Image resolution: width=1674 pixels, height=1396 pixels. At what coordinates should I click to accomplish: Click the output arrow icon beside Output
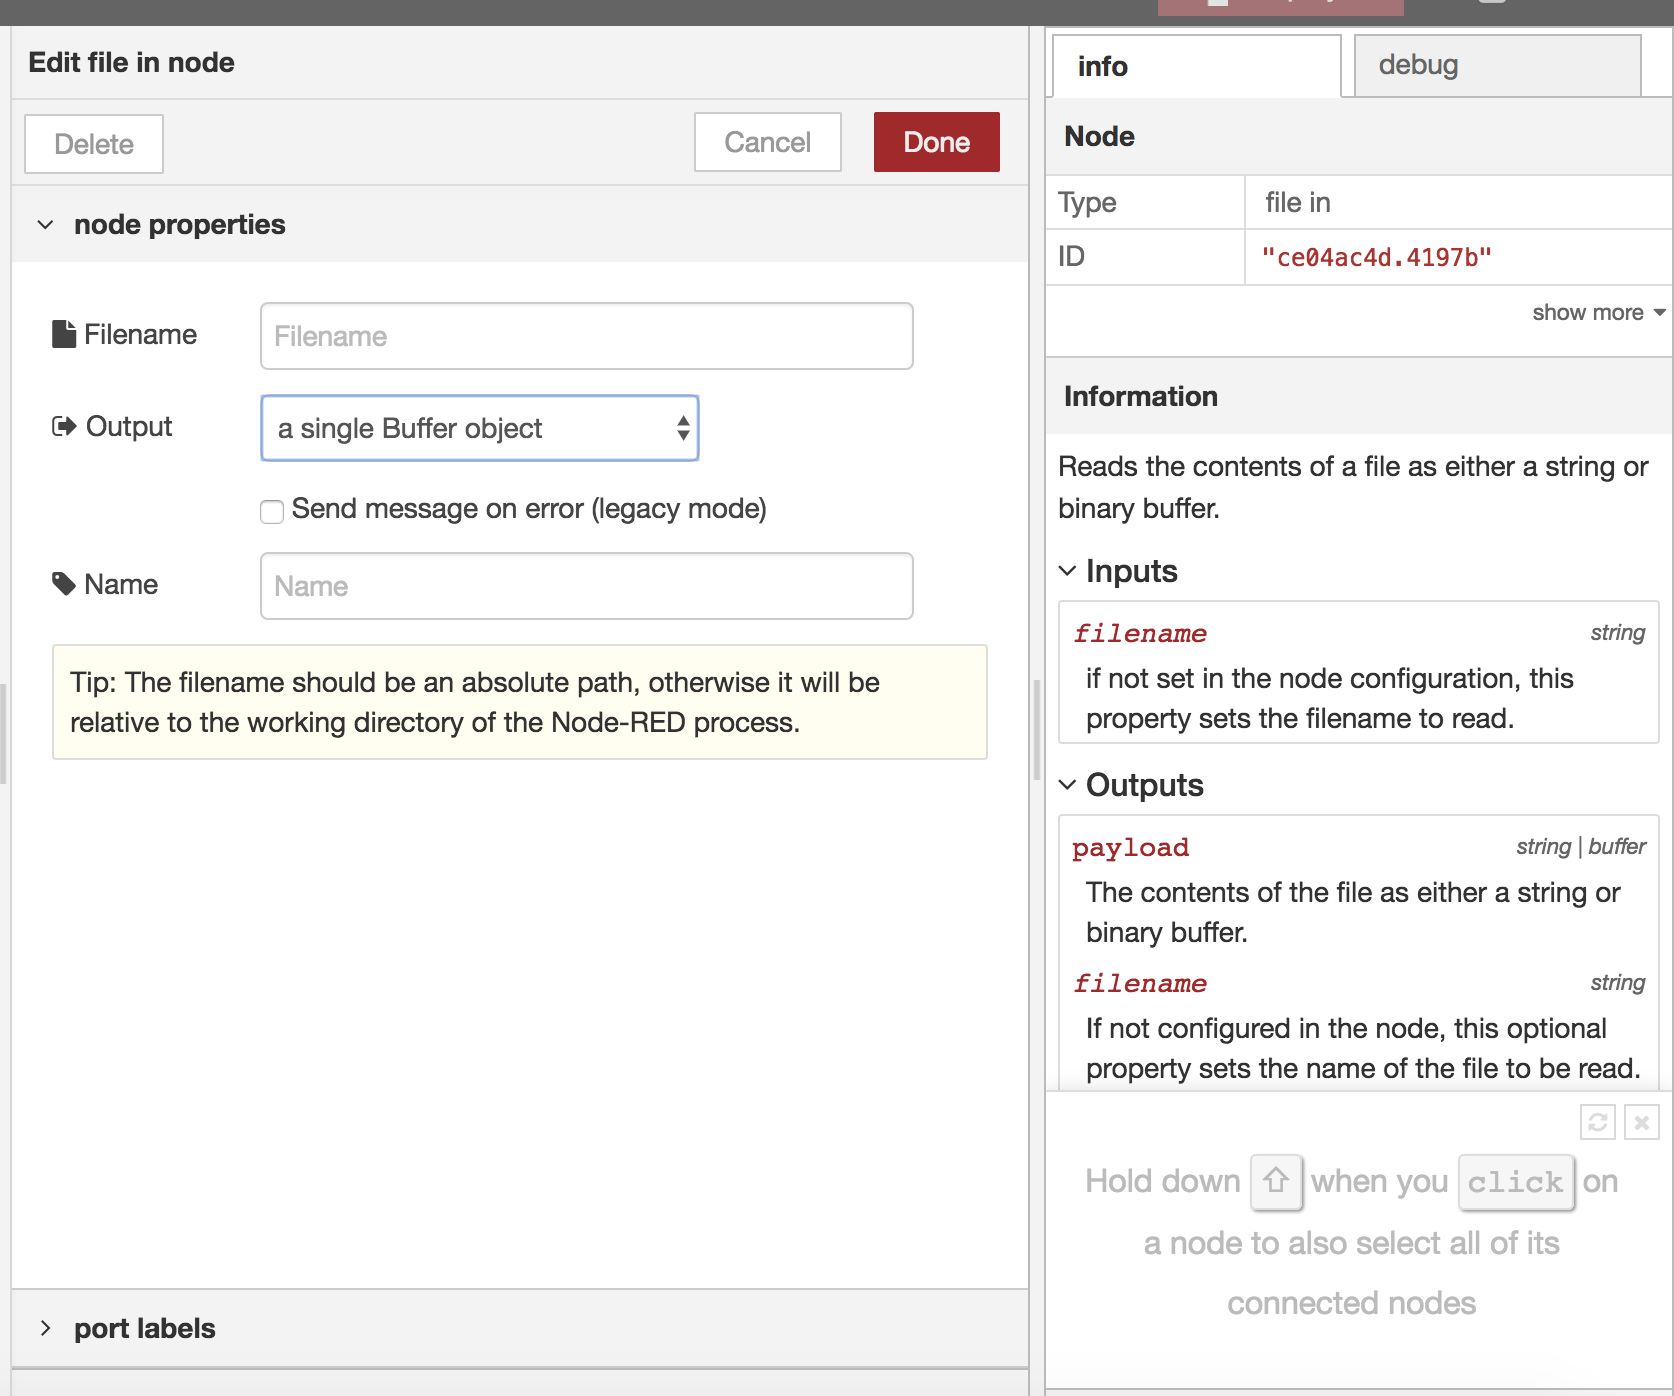pyautogui.click(x=63, y=425)
